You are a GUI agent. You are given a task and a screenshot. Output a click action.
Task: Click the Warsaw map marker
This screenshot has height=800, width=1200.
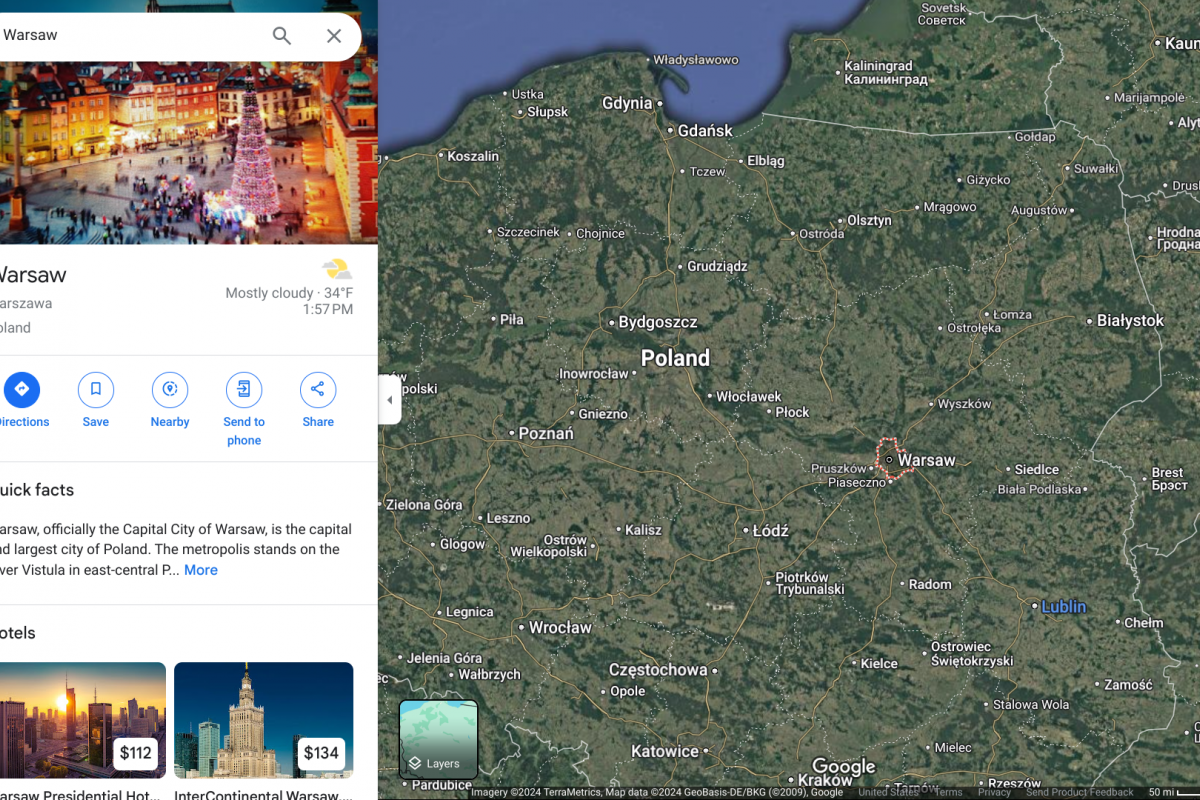[889, 460]
